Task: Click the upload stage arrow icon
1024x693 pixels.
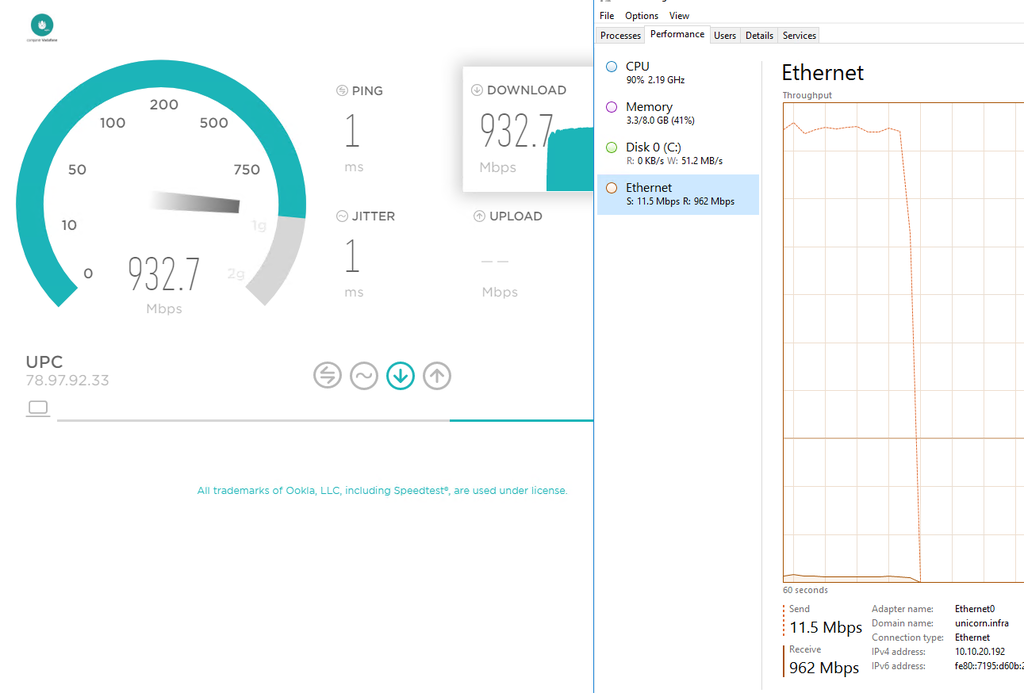Action: (x=437, y=375)
